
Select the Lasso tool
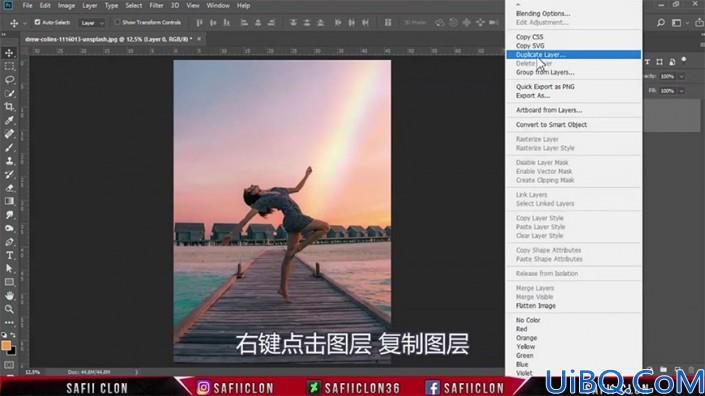click(x=9, y=80)
